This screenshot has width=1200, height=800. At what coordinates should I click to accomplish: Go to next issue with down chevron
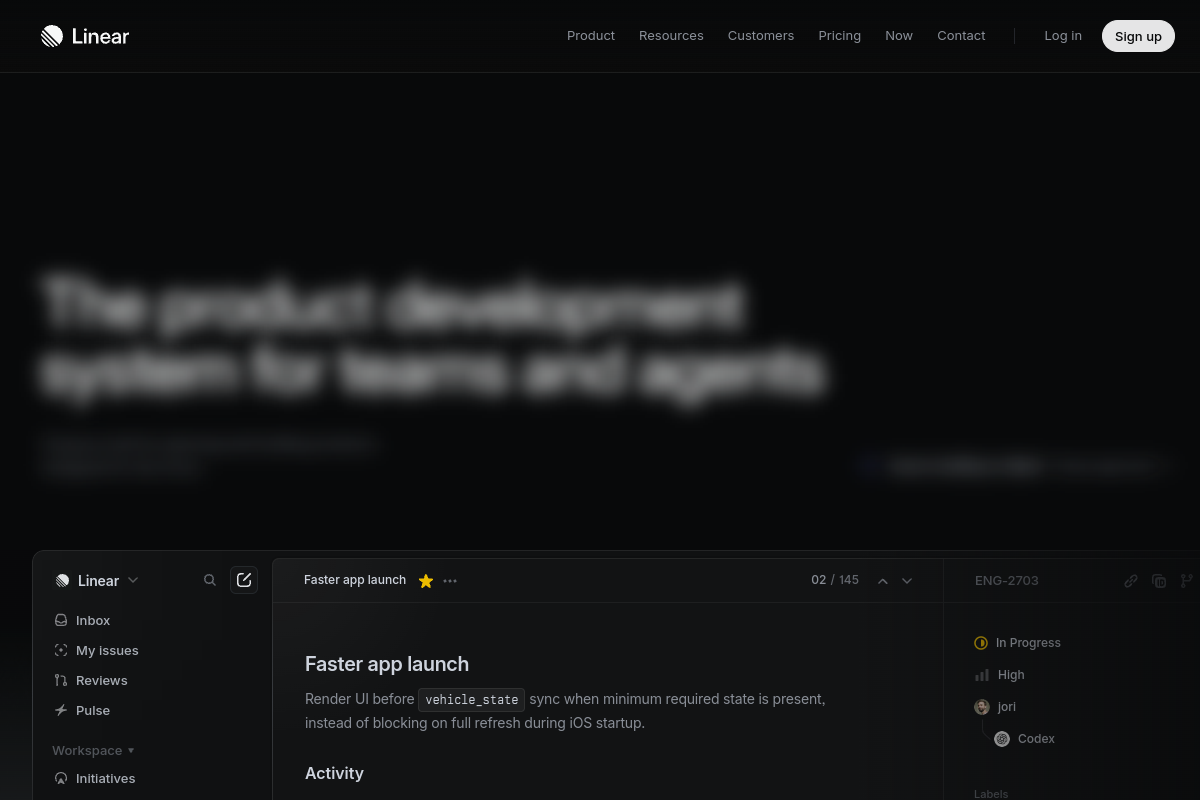coord(907,580)
